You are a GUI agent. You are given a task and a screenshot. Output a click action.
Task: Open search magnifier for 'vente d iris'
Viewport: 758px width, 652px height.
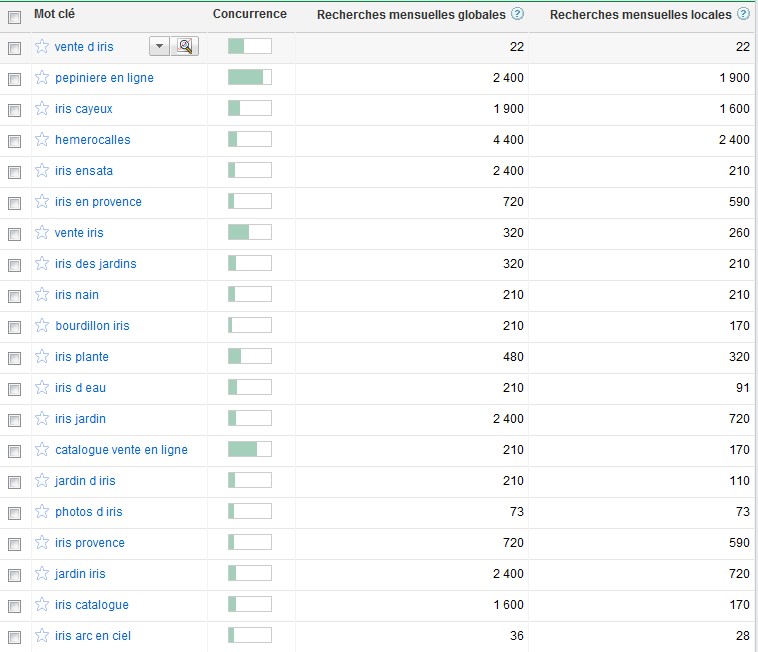point(185,46)
